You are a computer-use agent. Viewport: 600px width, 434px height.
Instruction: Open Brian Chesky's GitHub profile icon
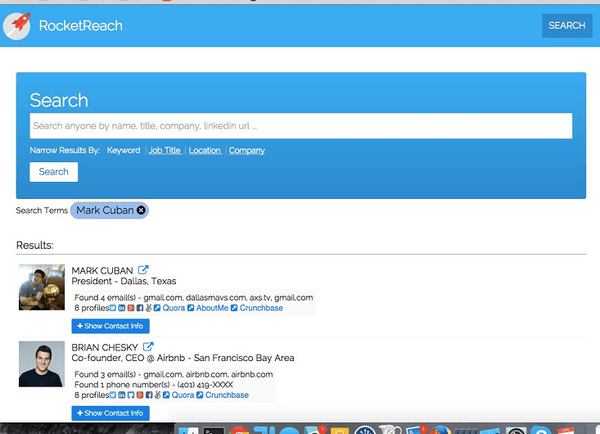pyautogui.click(x=131, y=395)
